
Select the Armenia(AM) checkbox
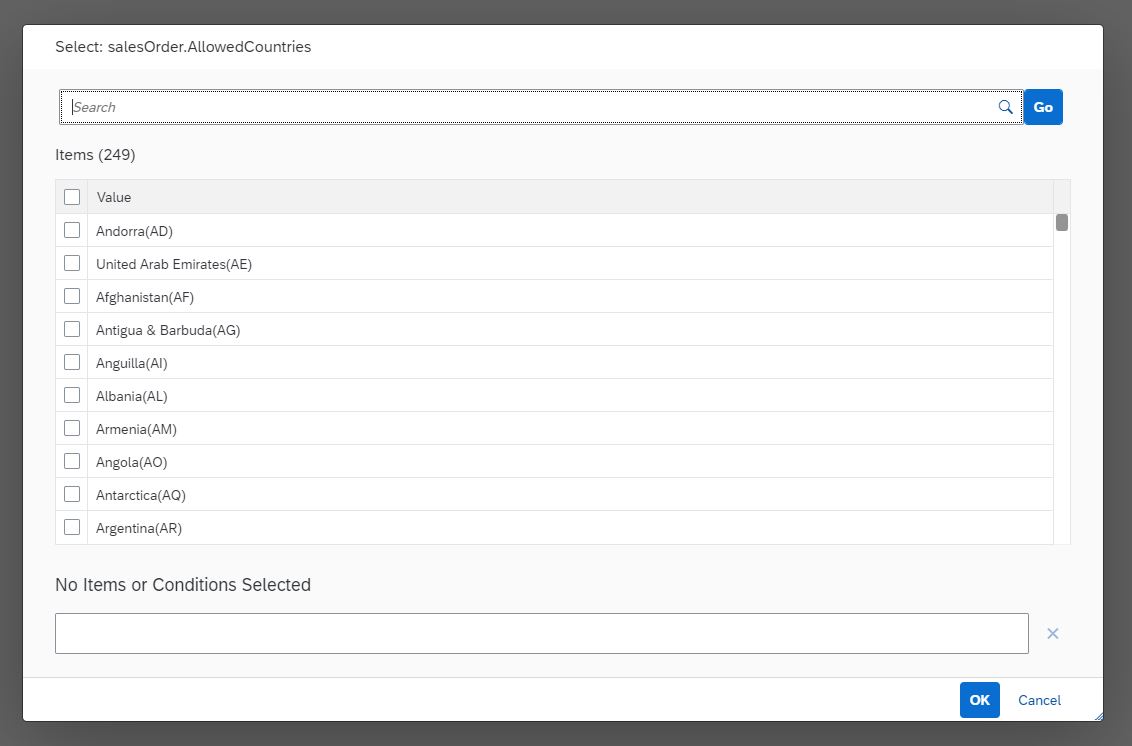pyautogui.click(x=72, y=429)
